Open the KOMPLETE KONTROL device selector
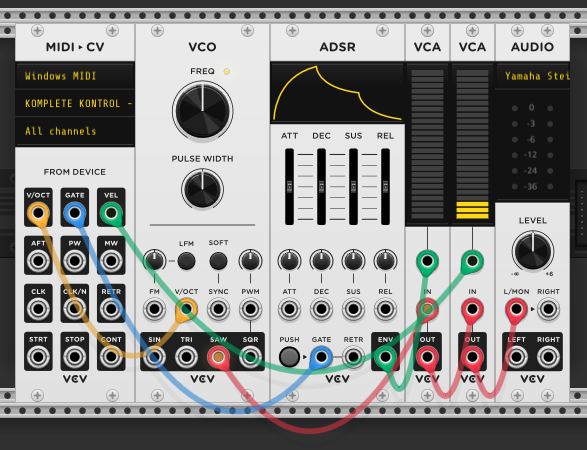 pos(75,103)
